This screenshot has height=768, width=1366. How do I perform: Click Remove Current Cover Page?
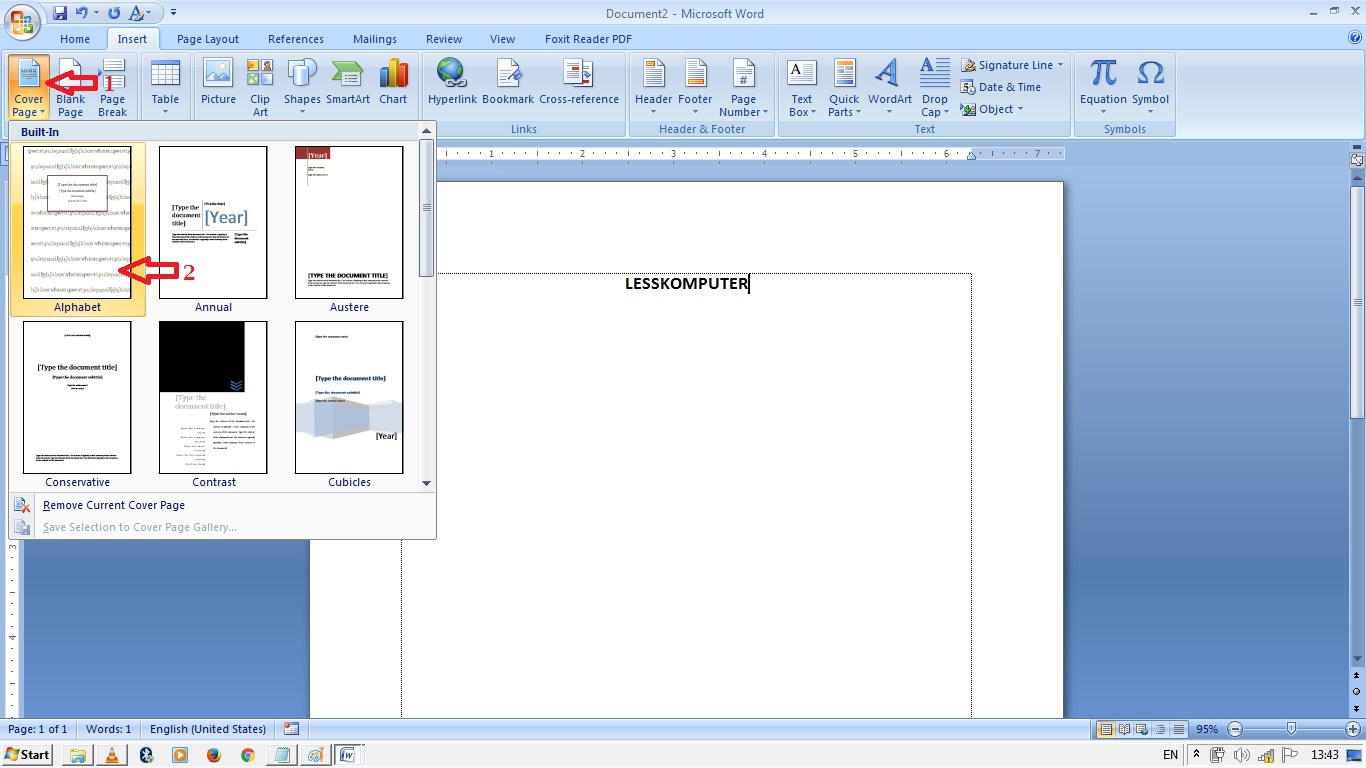coord(113,505)
